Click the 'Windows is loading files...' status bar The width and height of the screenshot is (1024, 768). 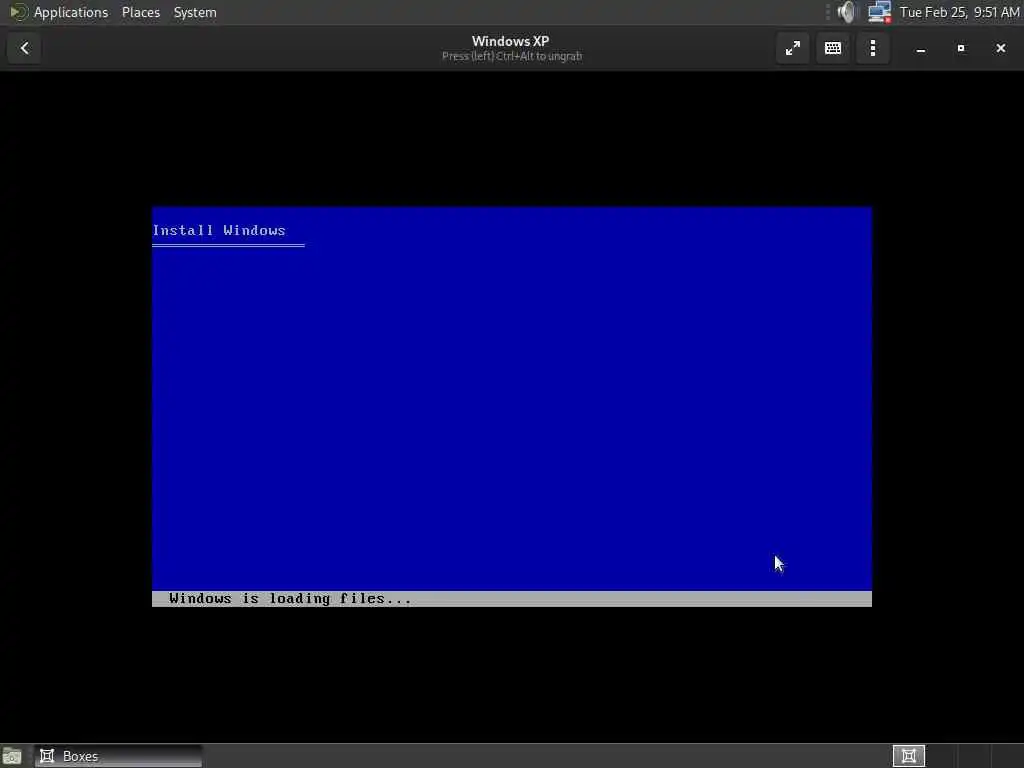click(x=511, y=599)
